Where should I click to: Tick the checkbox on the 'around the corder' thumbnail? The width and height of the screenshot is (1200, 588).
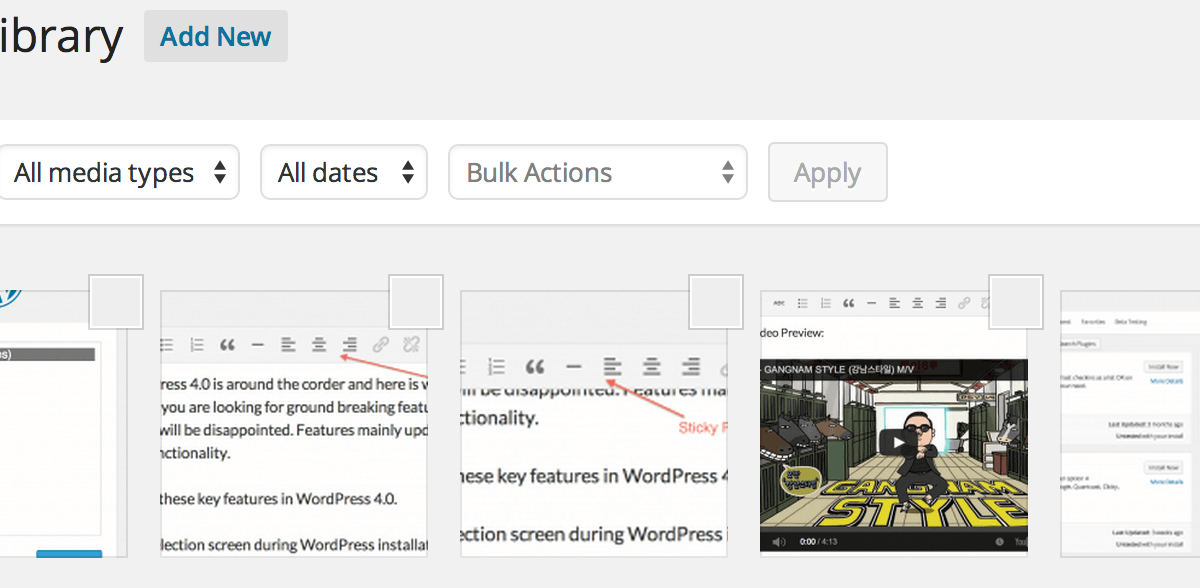(416, 302)
